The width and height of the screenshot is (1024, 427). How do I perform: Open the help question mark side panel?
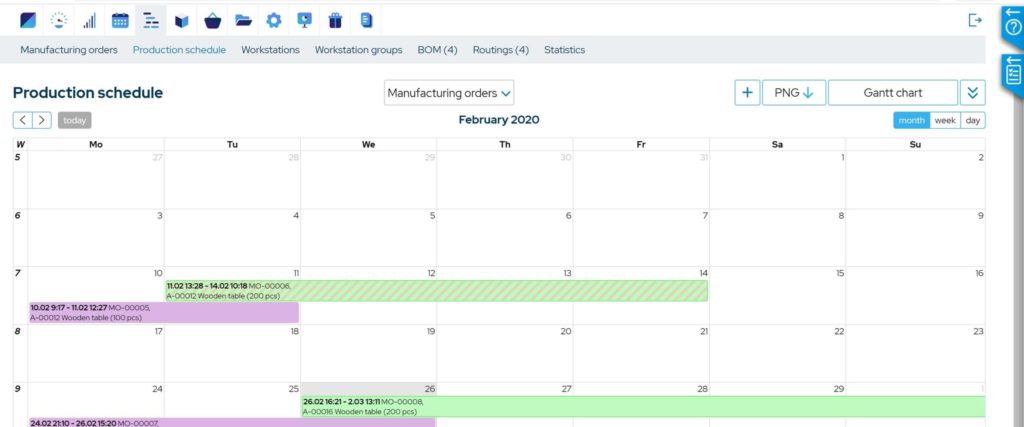[1014, 26]
